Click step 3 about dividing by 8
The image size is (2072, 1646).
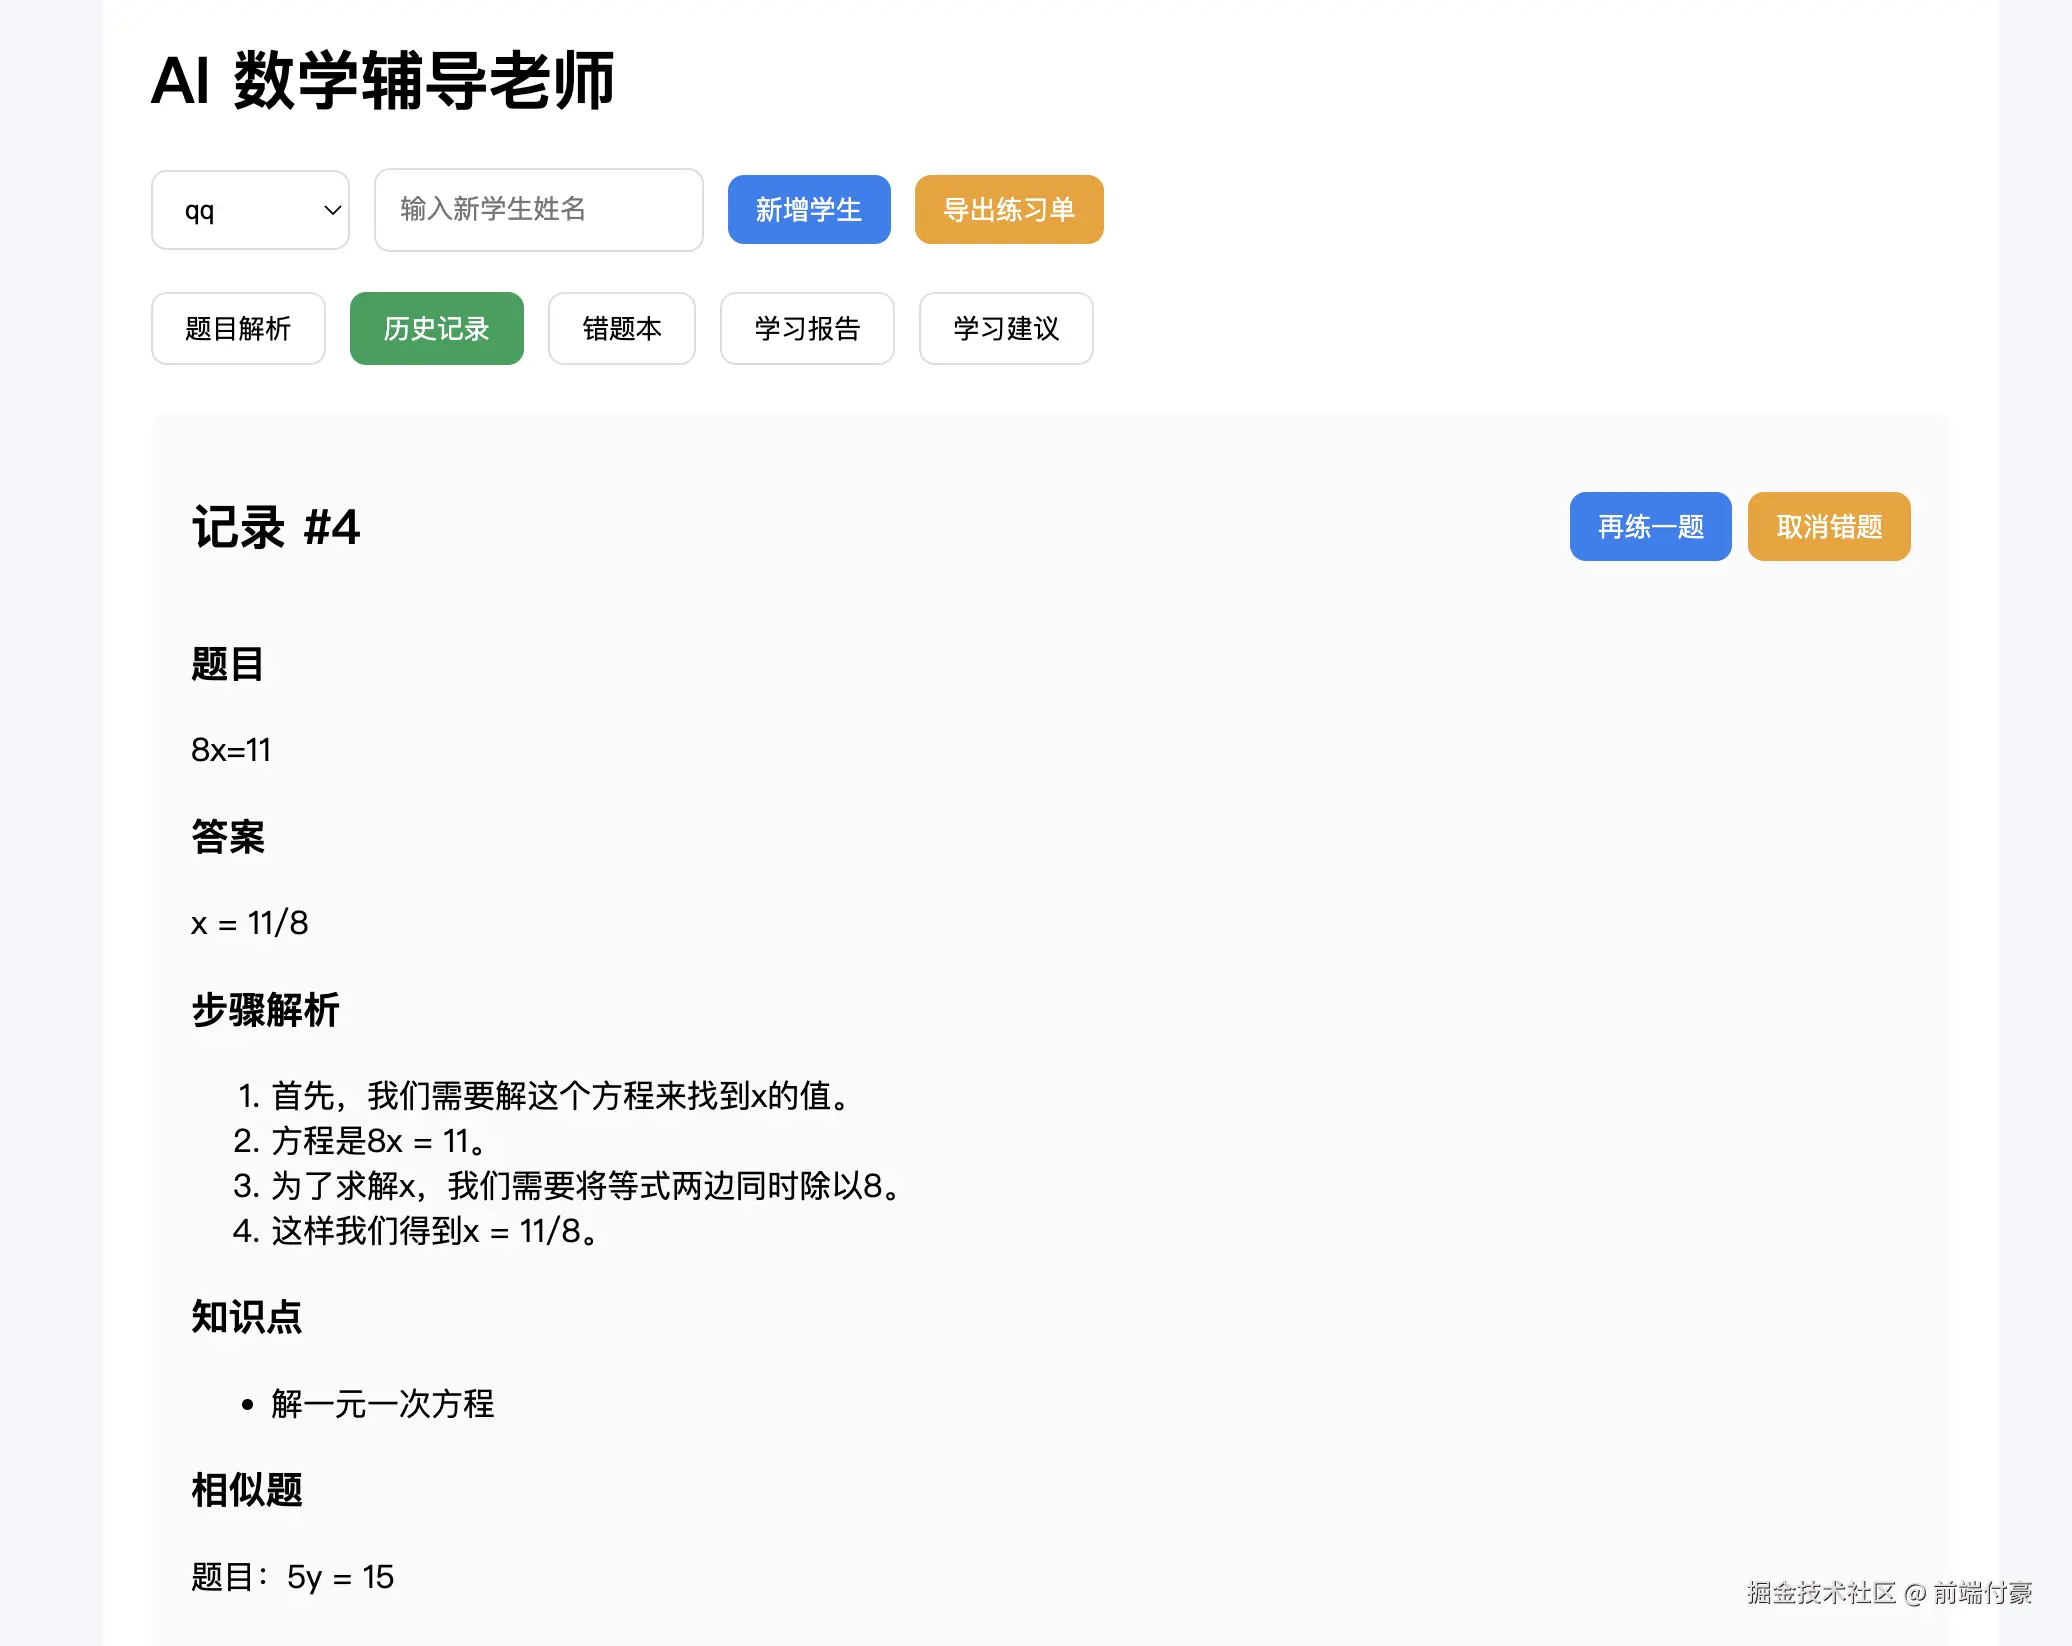(585, 1186)
